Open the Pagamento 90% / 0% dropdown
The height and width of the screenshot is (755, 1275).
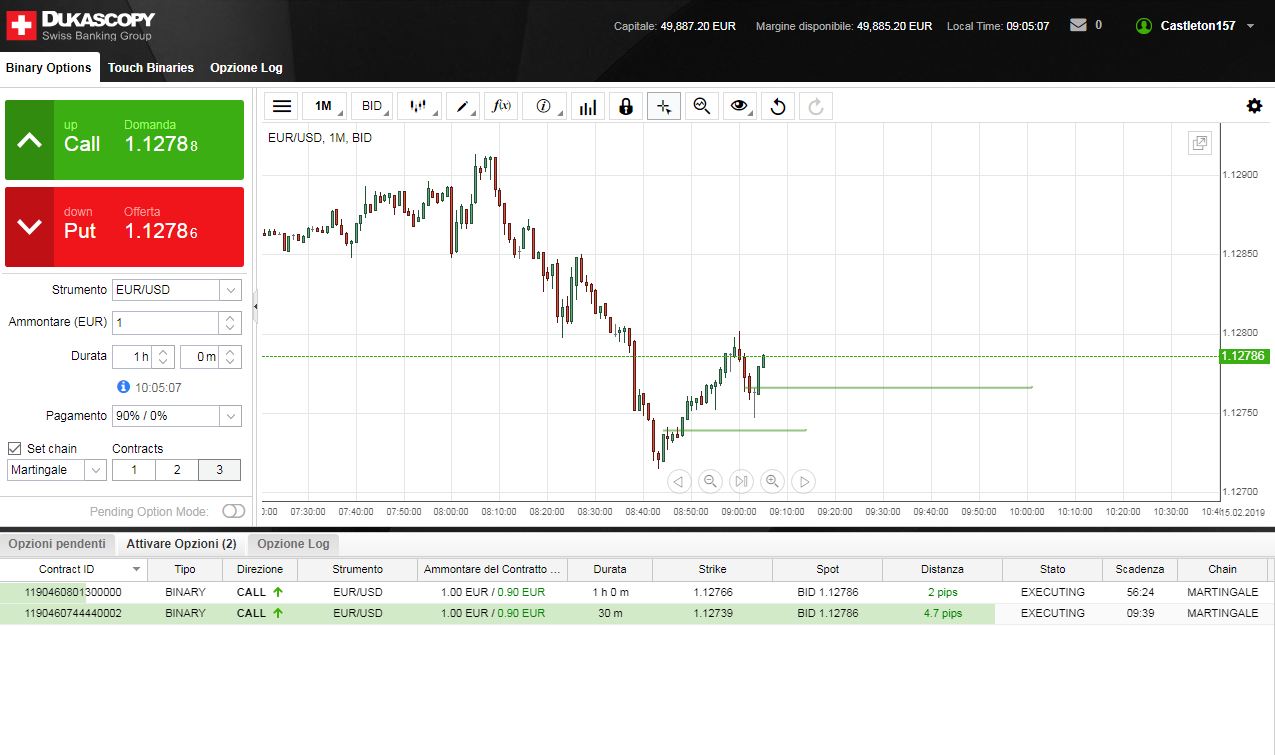tap(177, 416)
